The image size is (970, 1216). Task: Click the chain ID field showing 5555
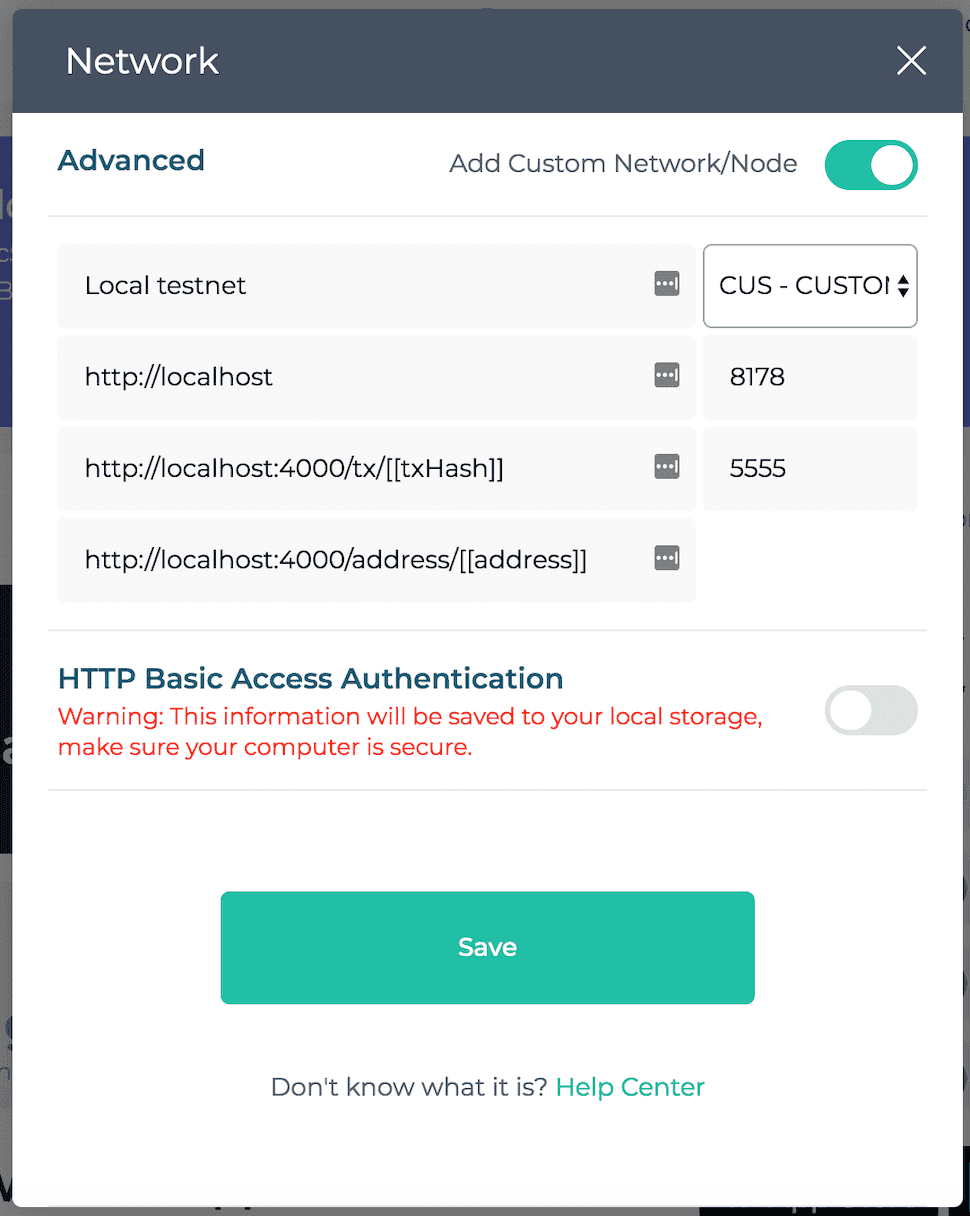tap(810, 468)
